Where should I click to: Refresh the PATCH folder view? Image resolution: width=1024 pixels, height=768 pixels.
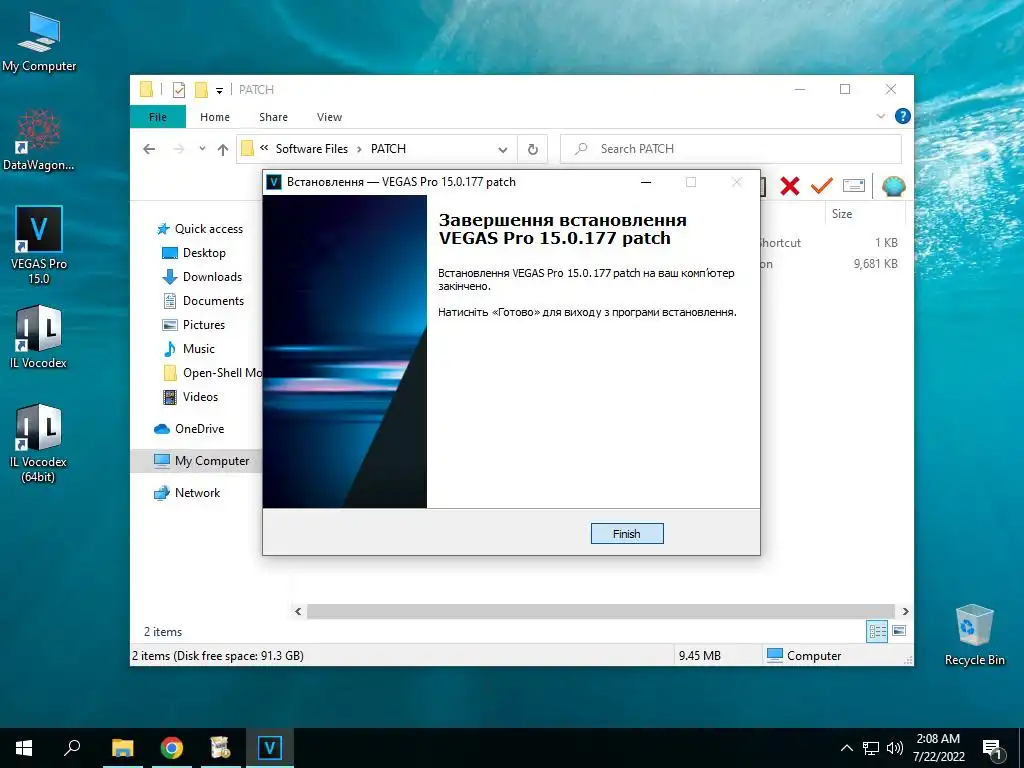(533, 150)
